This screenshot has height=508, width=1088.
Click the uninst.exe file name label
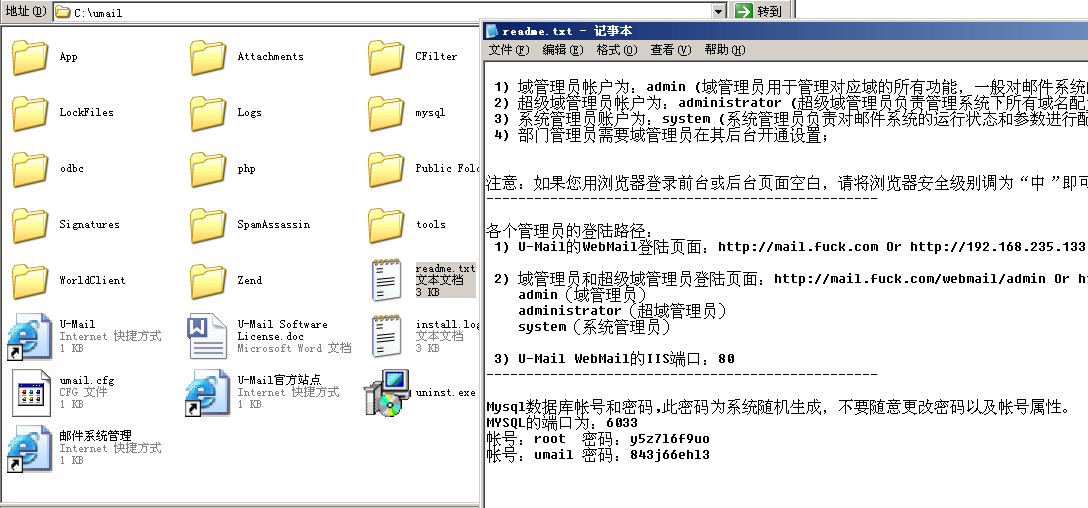tap(445, 393)
